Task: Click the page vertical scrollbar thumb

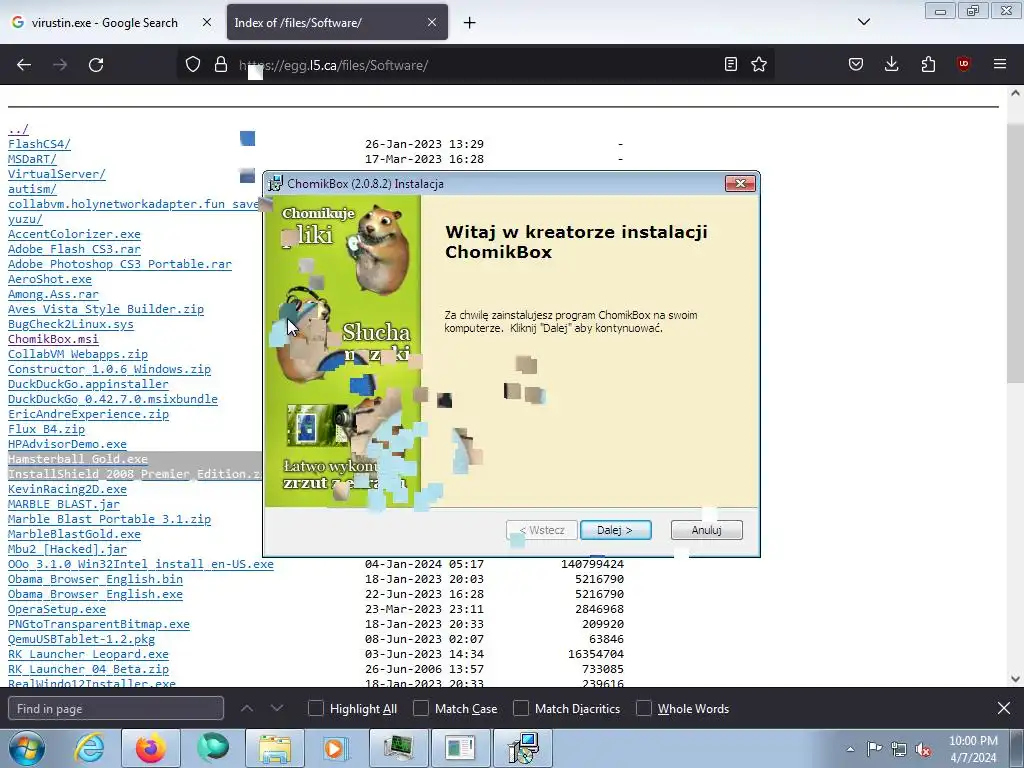Action: tap(1015, 253)
